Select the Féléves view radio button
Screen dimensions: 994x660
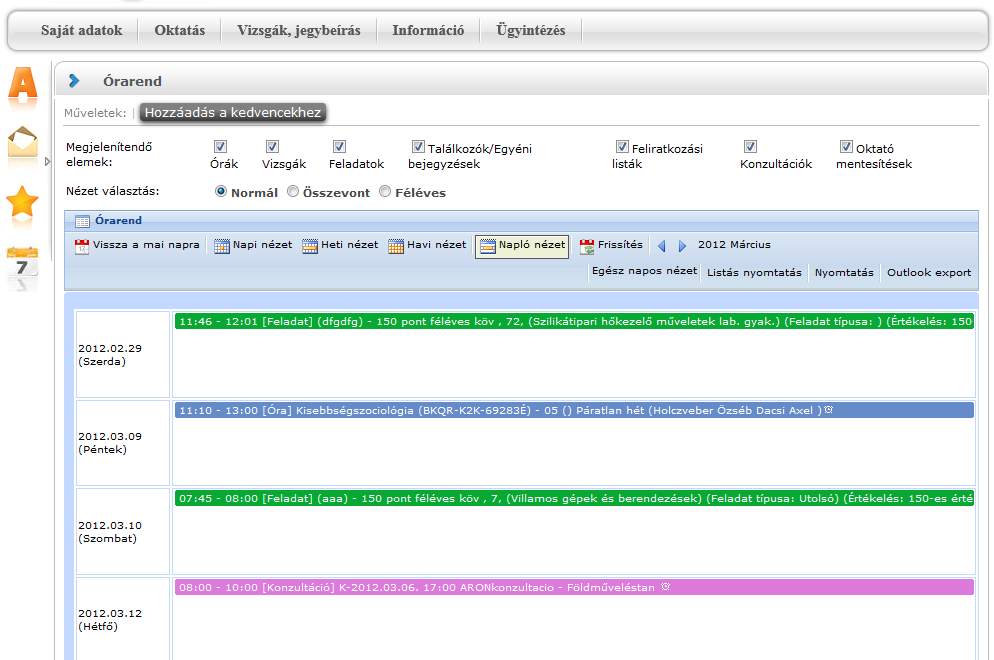(385, 191)
